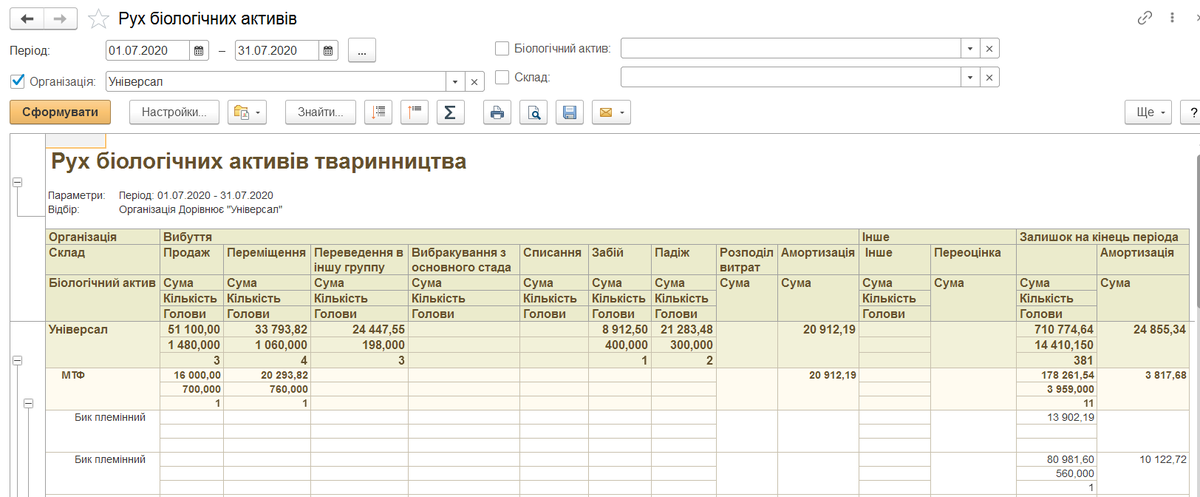Send report by email icon
Image resolution: width=1200 pixels, height=497 pixels.
click(611, 112)
